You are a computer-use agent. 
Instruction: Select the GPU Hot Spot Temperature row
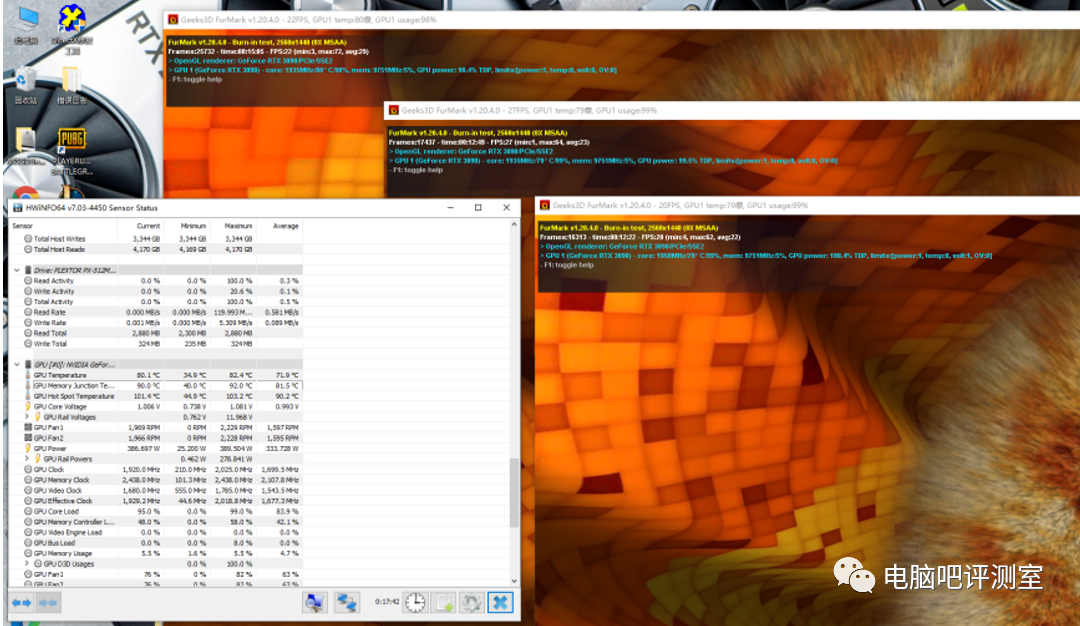pos(156,396)
